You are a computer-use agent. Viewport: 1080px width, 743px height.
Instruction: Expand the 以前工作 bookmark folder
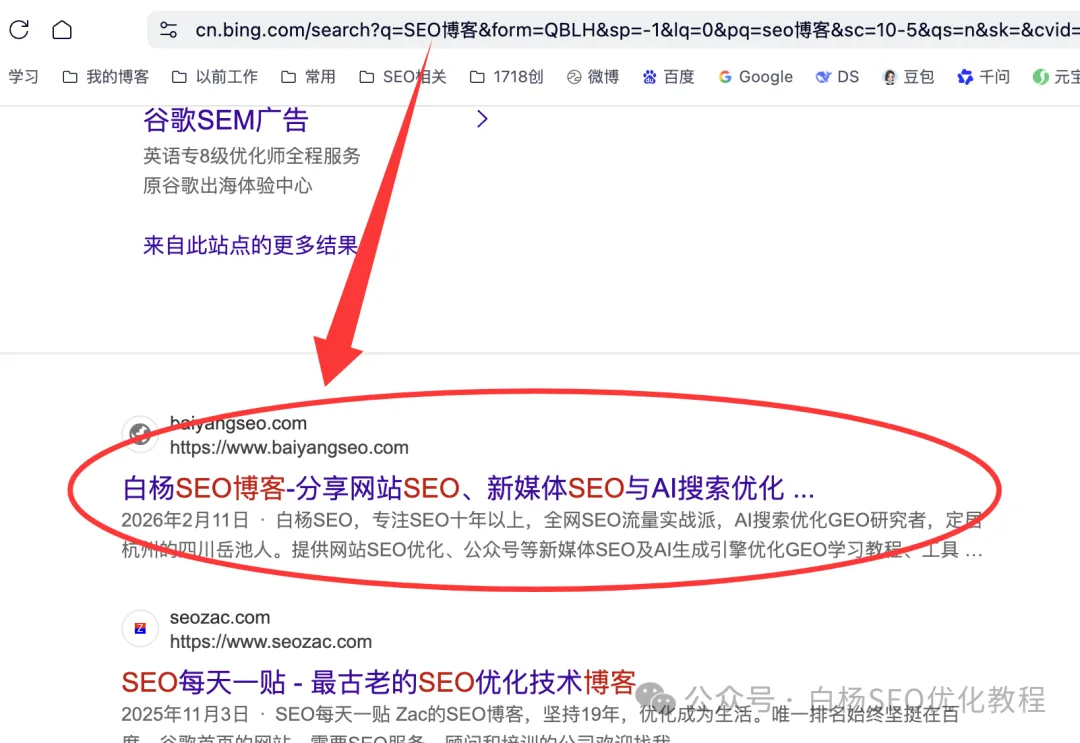(214, 77)
